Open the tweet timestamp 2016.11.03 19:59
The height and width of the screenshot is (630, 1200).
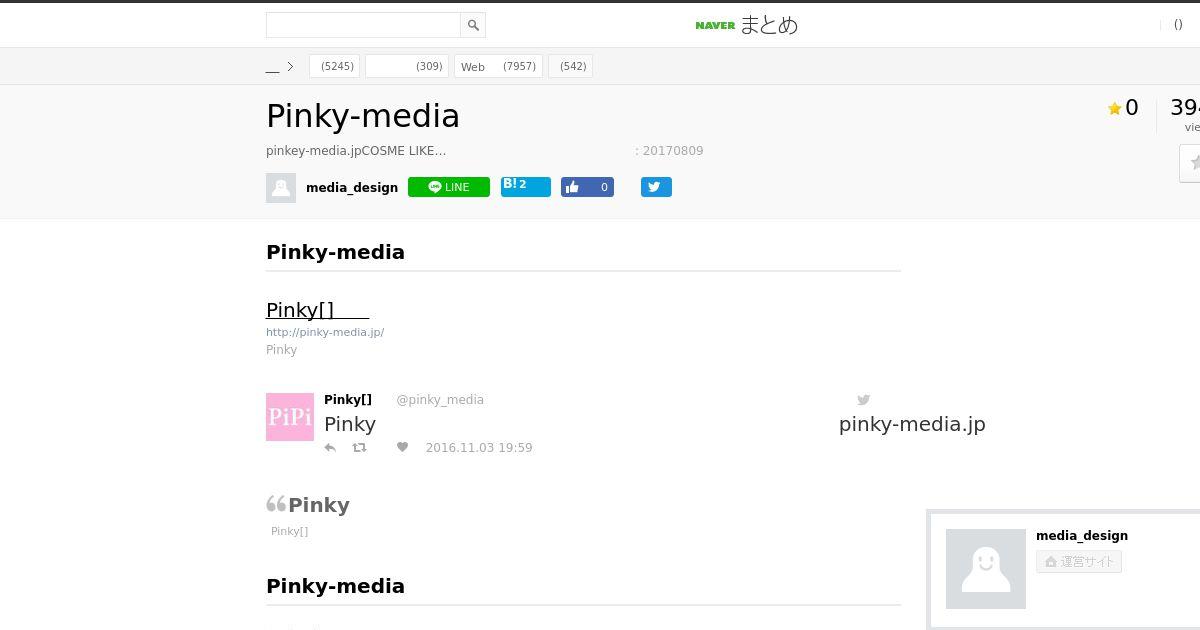(479, 448)
